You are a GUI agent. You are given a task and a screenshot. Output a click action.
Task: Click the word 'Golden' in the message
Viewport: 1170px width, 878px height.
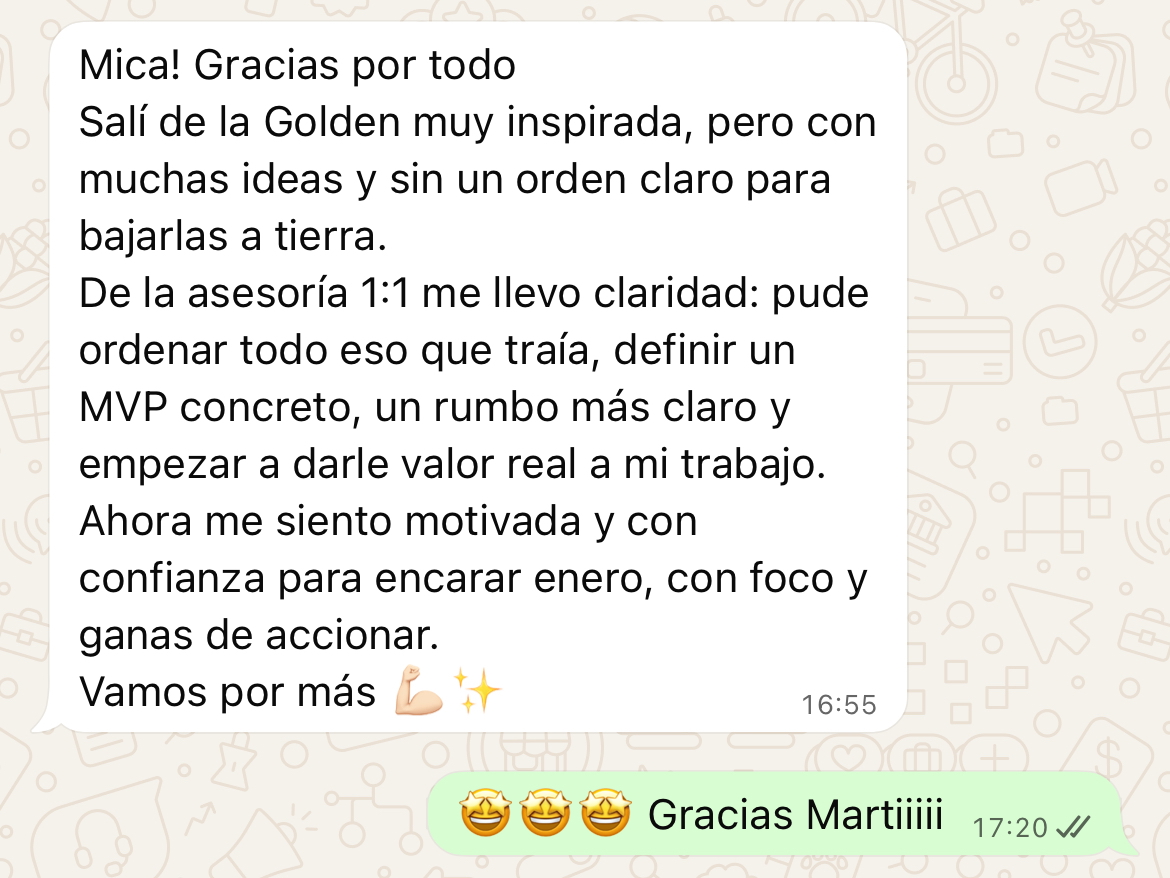[x=332, y=122]
